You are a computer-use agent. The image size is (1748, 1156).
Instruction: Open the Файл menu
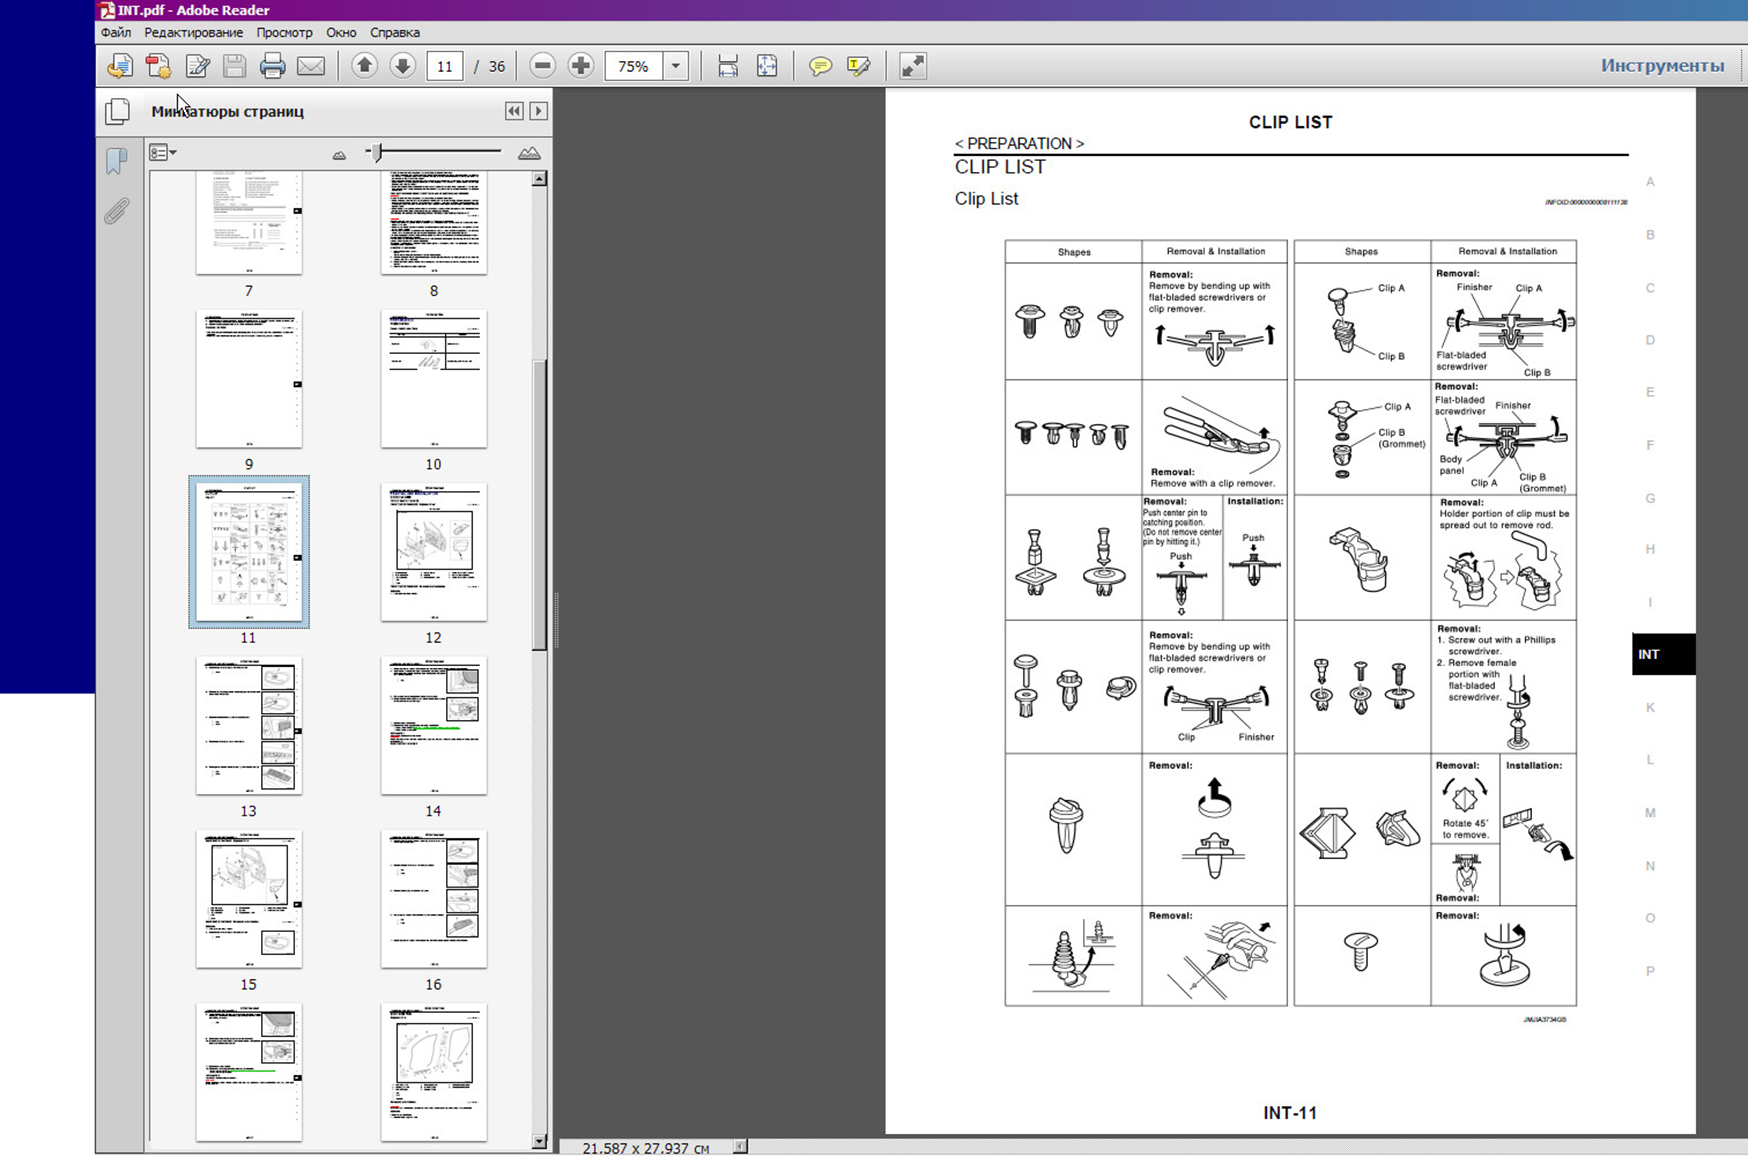click(116, 33)
